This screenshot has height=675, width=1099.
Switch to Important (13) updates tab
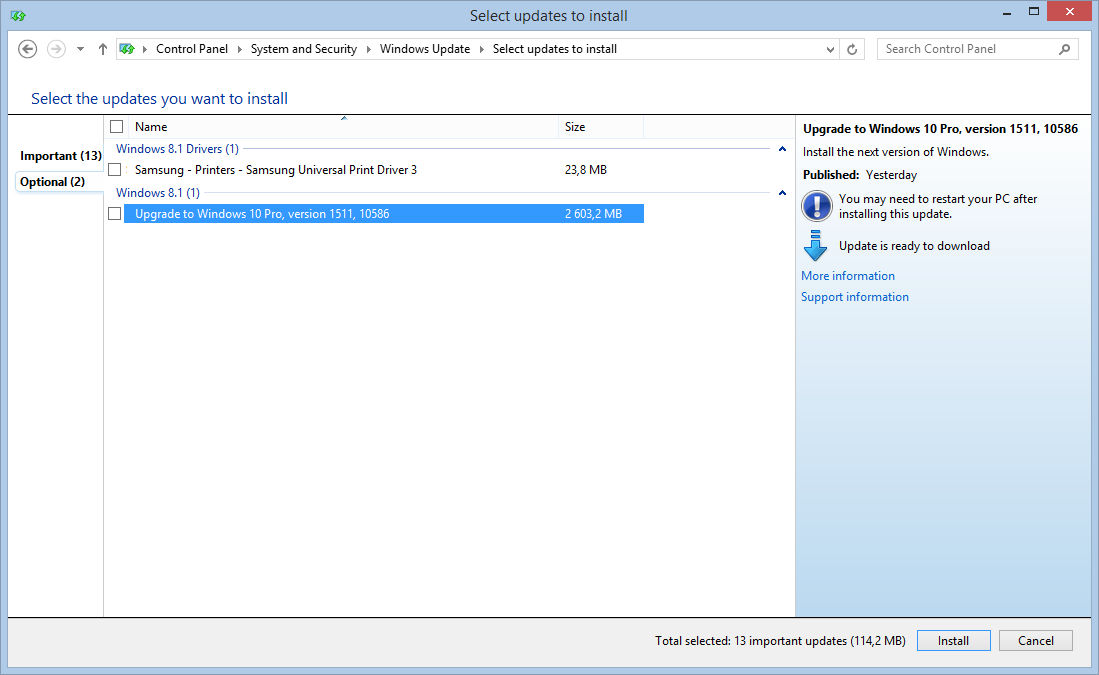tap(61, 156)
